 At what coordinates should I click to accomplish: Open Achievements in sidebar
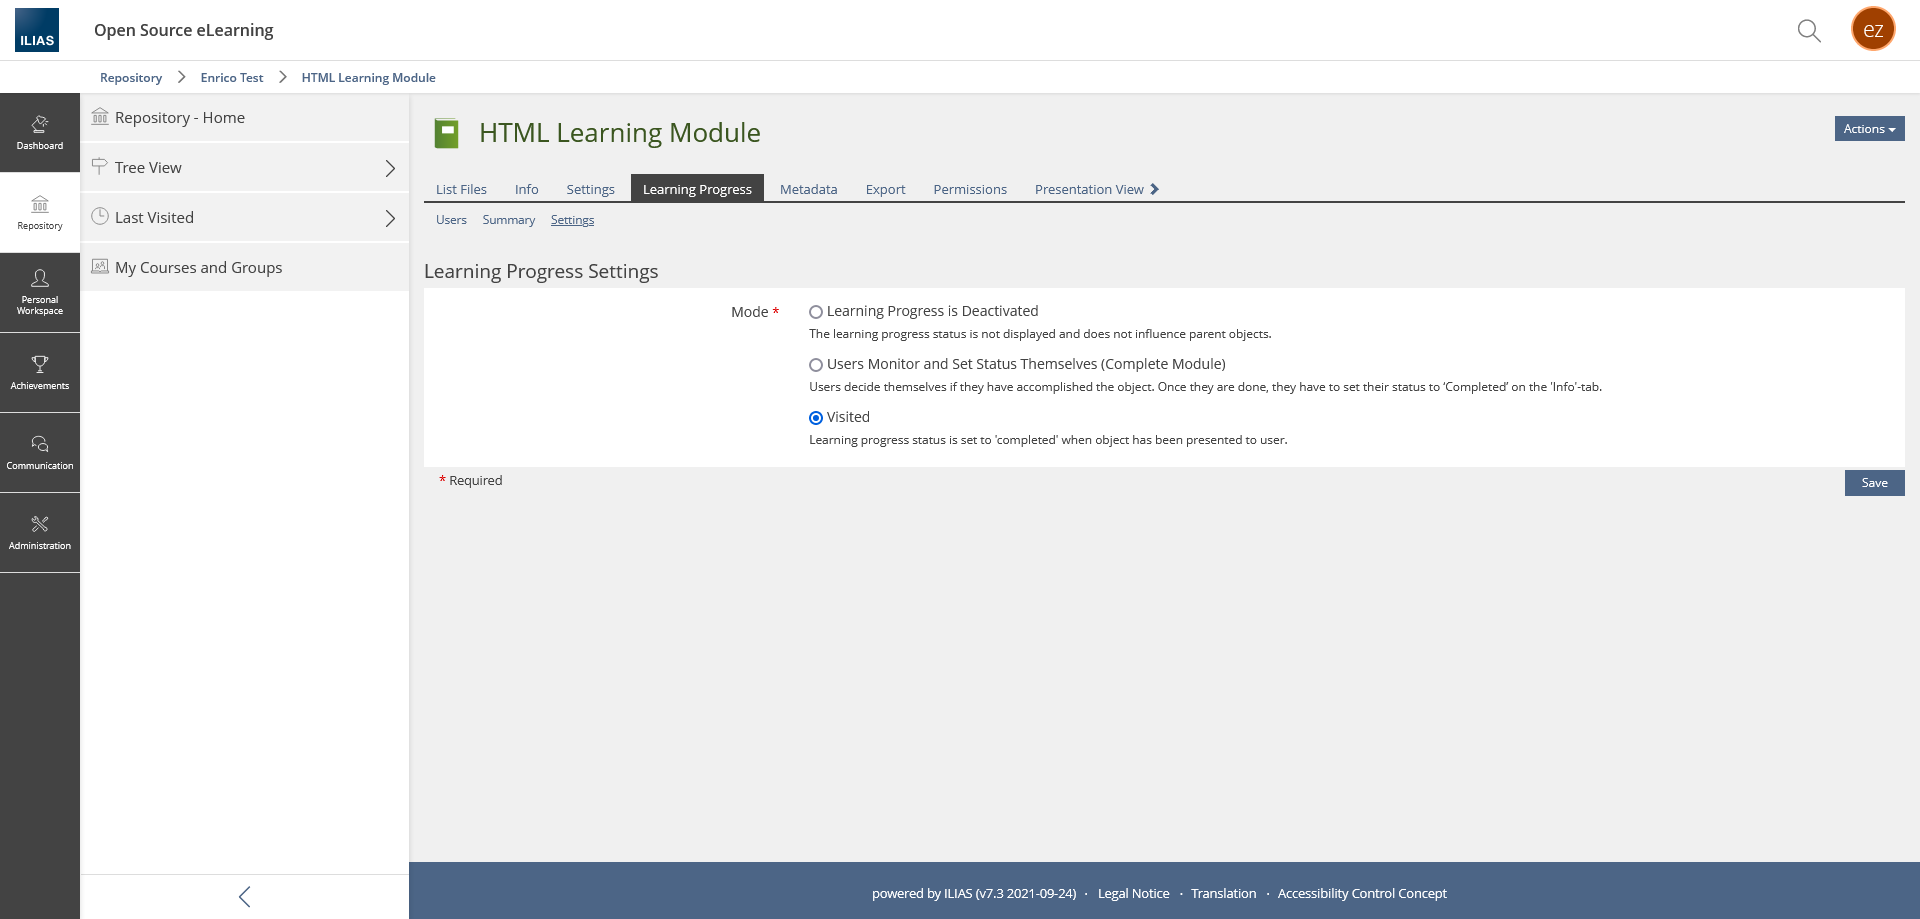click(40, 373)
